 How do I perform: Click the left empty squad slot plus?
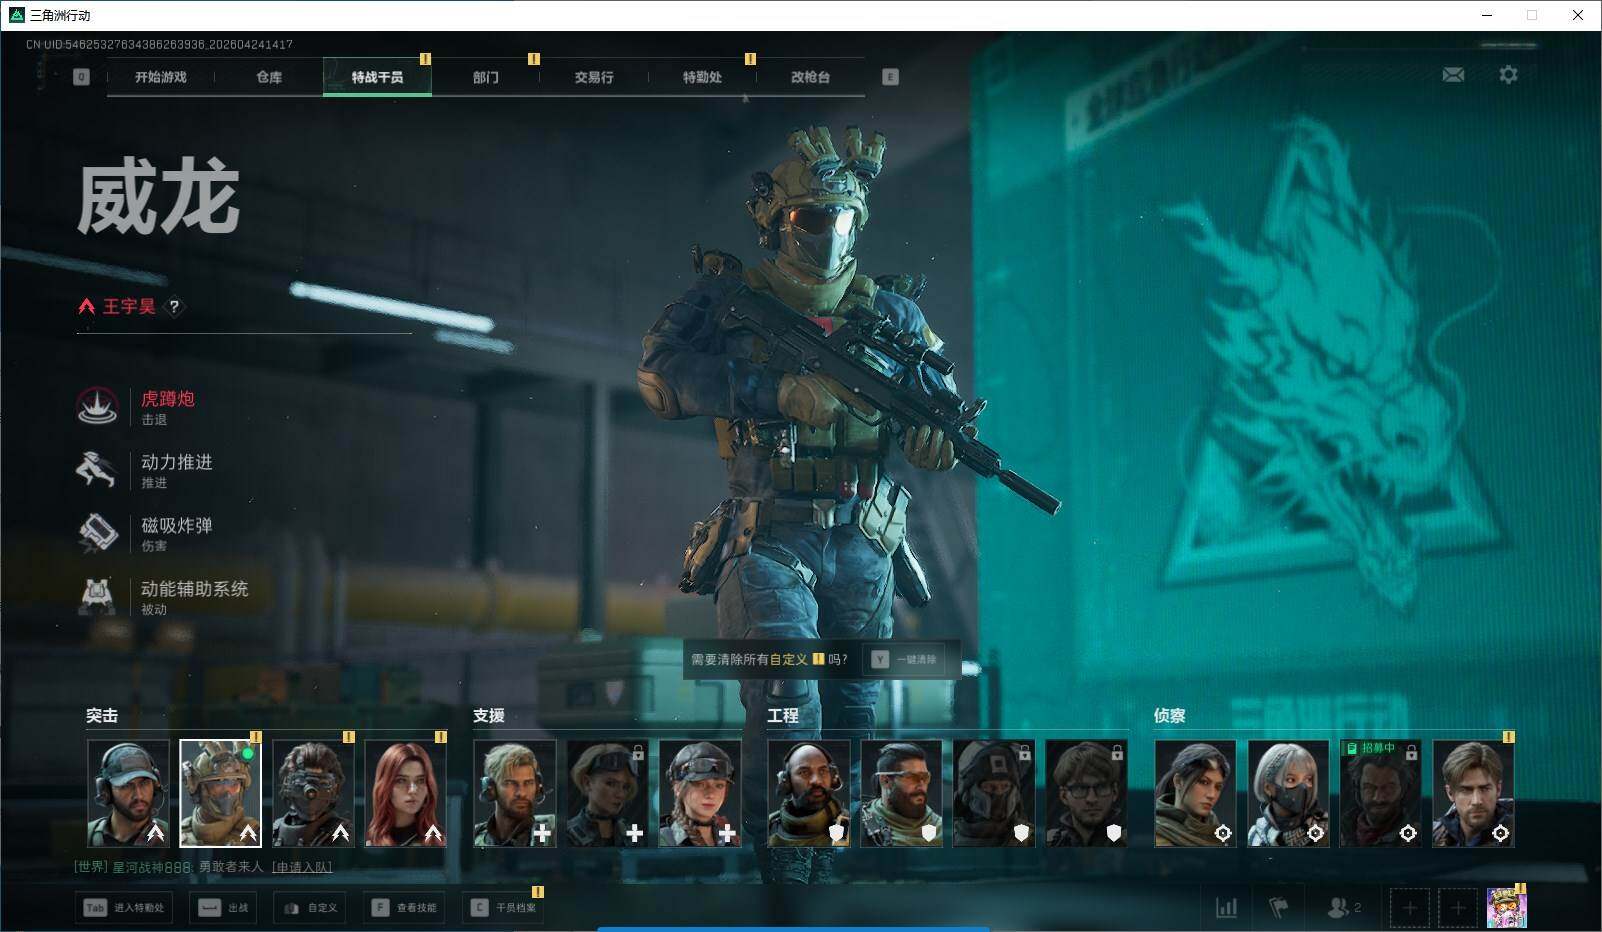[1409, 907]
